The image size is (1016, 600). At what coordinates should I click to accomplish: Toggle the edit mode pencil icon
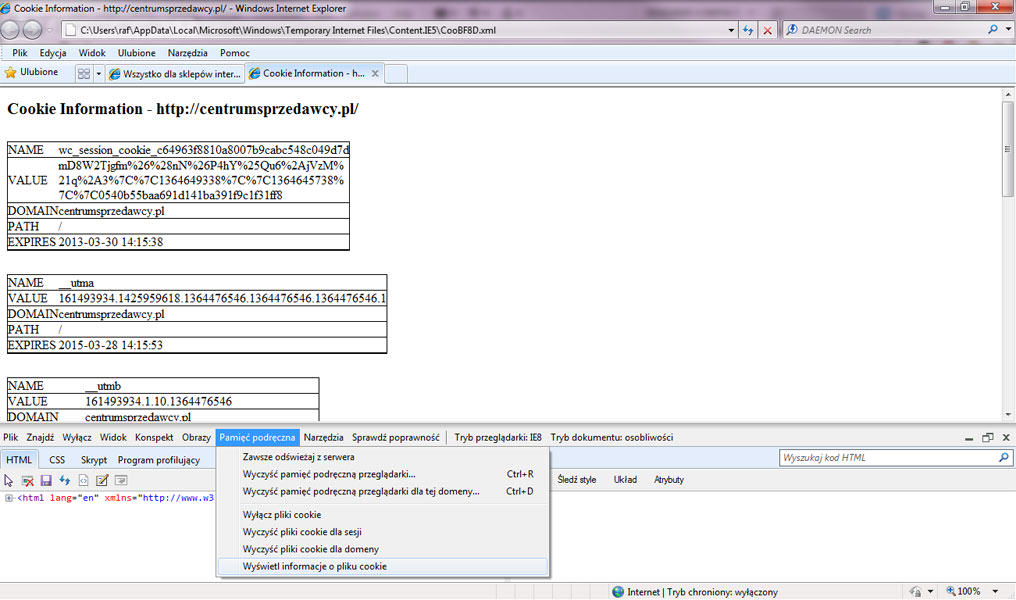(x=102, y=480)
